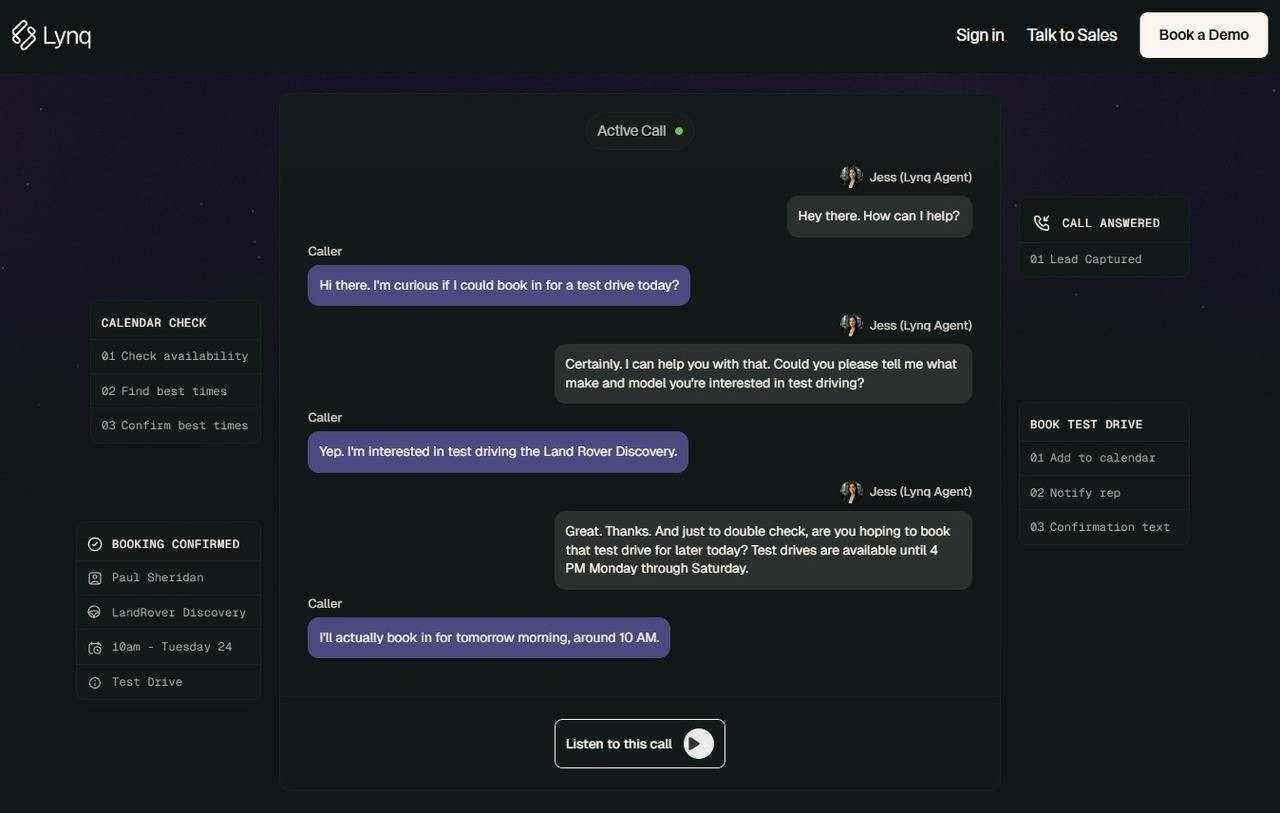Viewport: 1280px width, 813px height.
Task: Select the 01 Lead Captured item
Action: [x=1104, y=259]
